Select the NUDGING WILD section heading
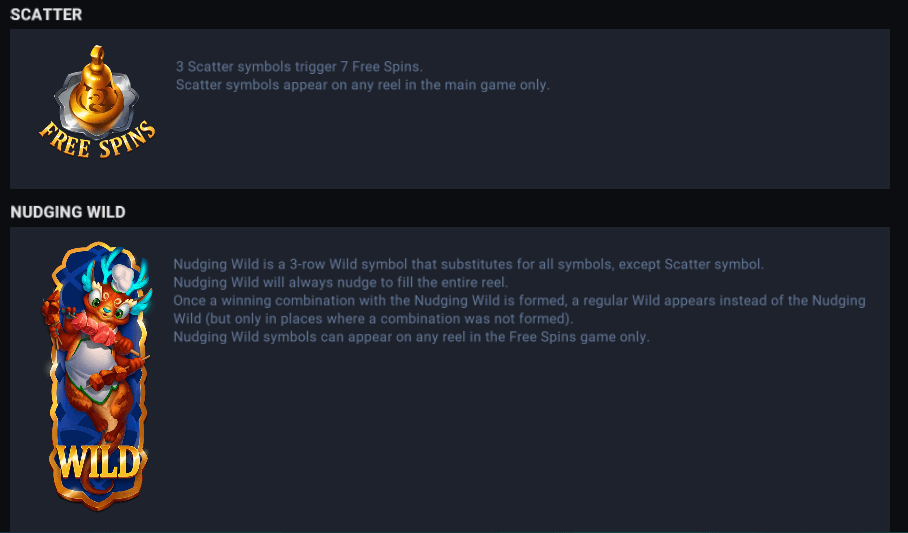The height and width of the screenshot is (533, 908). [68, 212]
